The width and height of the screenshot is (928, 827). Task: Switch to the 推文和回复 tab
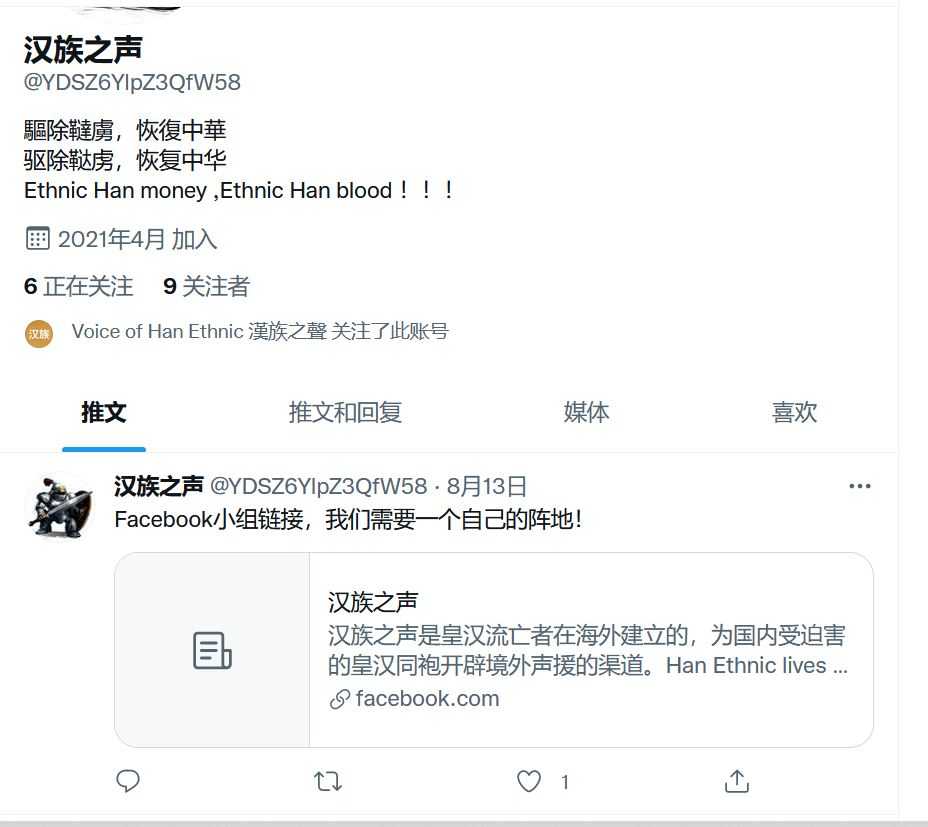coord(345,412)
